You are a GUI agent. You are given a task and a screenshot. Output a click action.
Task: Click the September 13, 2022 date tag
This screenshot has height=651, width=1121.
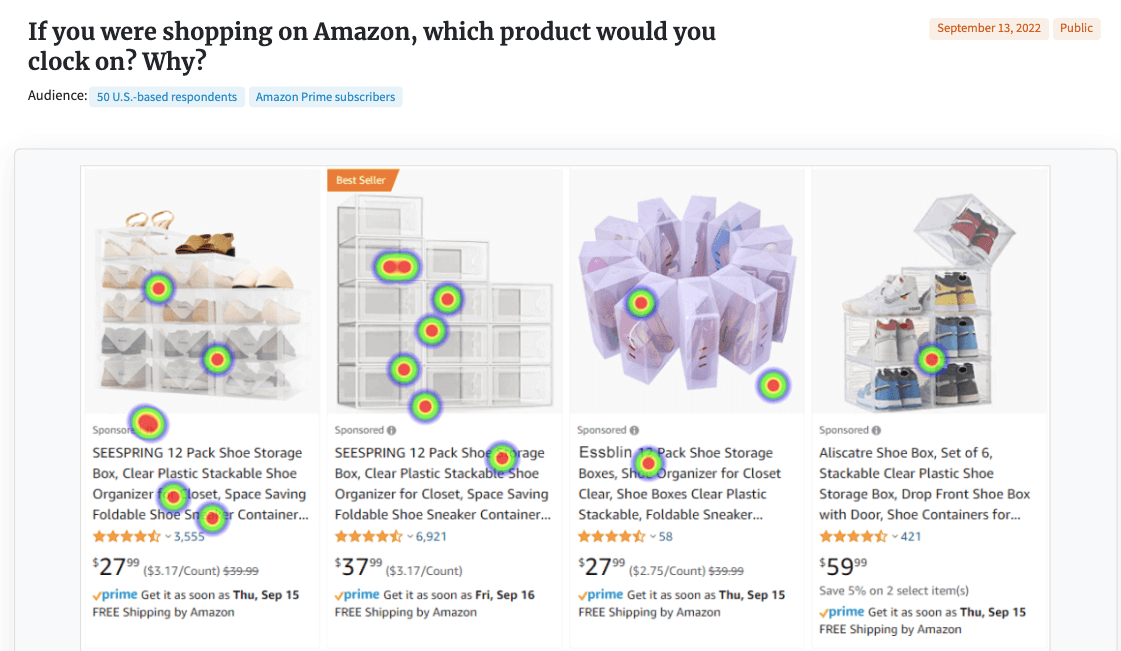(x=989, y=28)
